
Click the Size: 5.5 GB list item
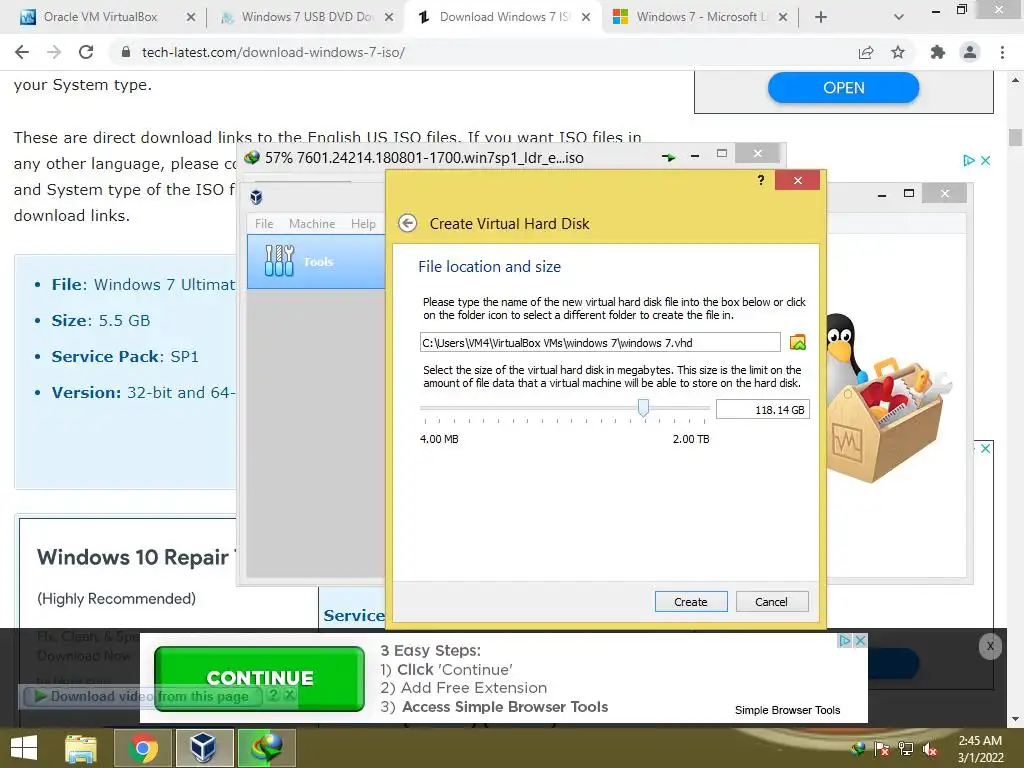(x=101, y=321)
